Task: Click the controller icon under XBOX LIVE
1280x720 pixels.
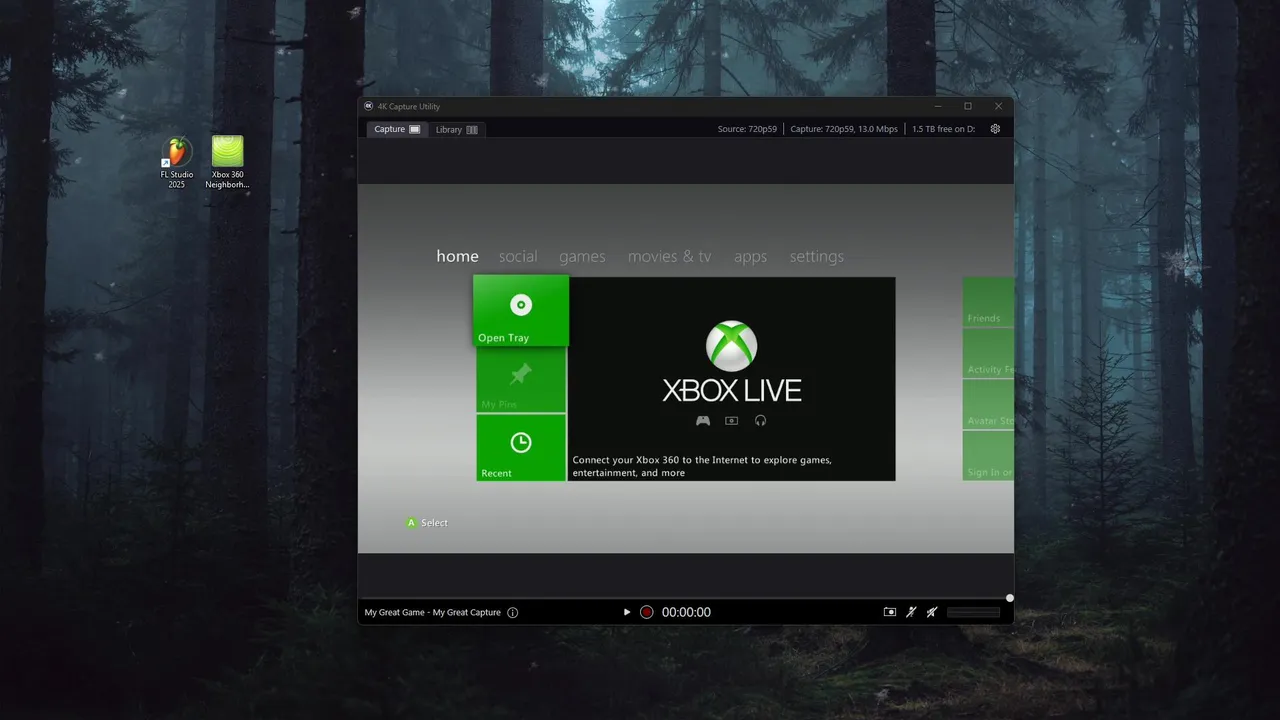Action: [703, 421]
